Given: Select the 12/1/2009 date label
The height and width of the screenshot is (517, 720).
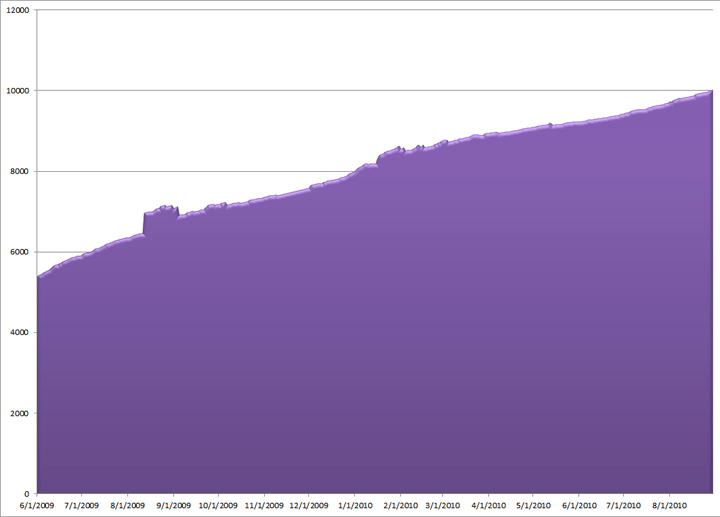Looking at the screenshot, I should 309,506.
